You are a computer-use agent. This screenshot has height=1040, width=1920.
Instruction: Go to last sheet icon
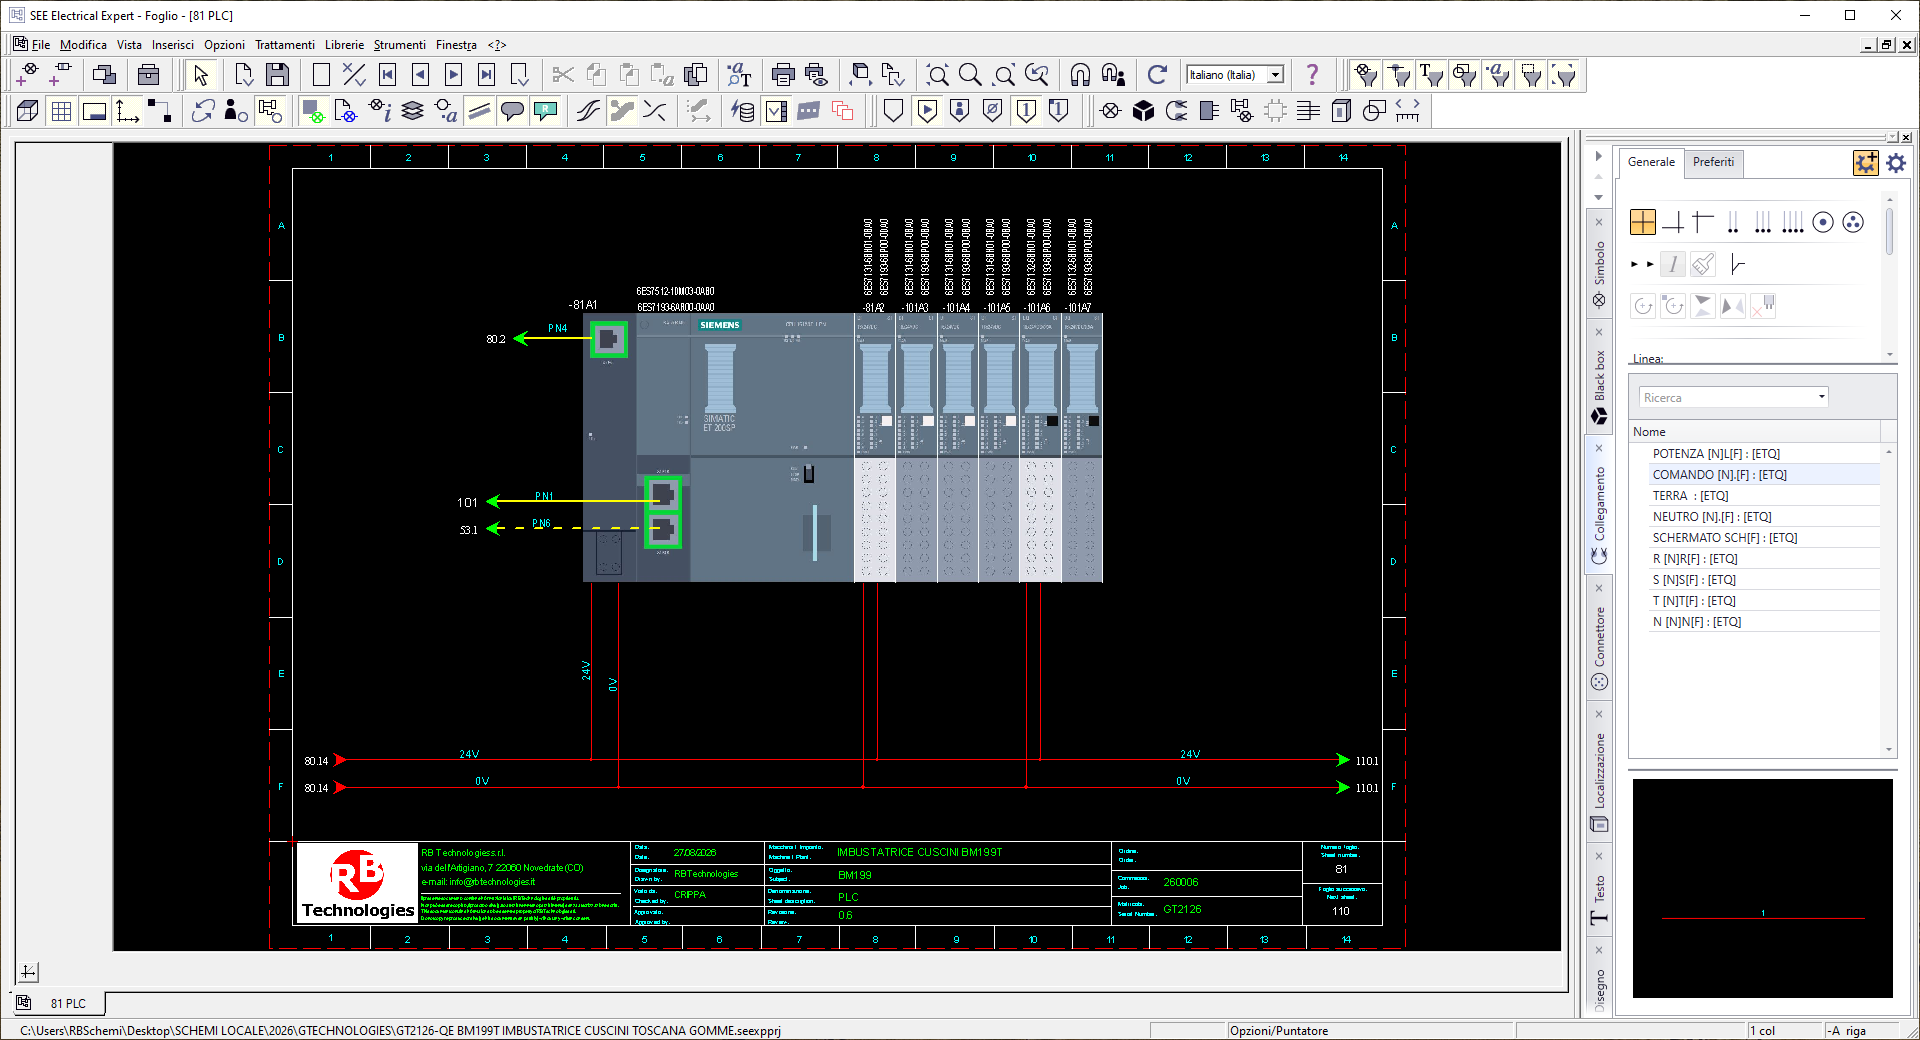487,75
